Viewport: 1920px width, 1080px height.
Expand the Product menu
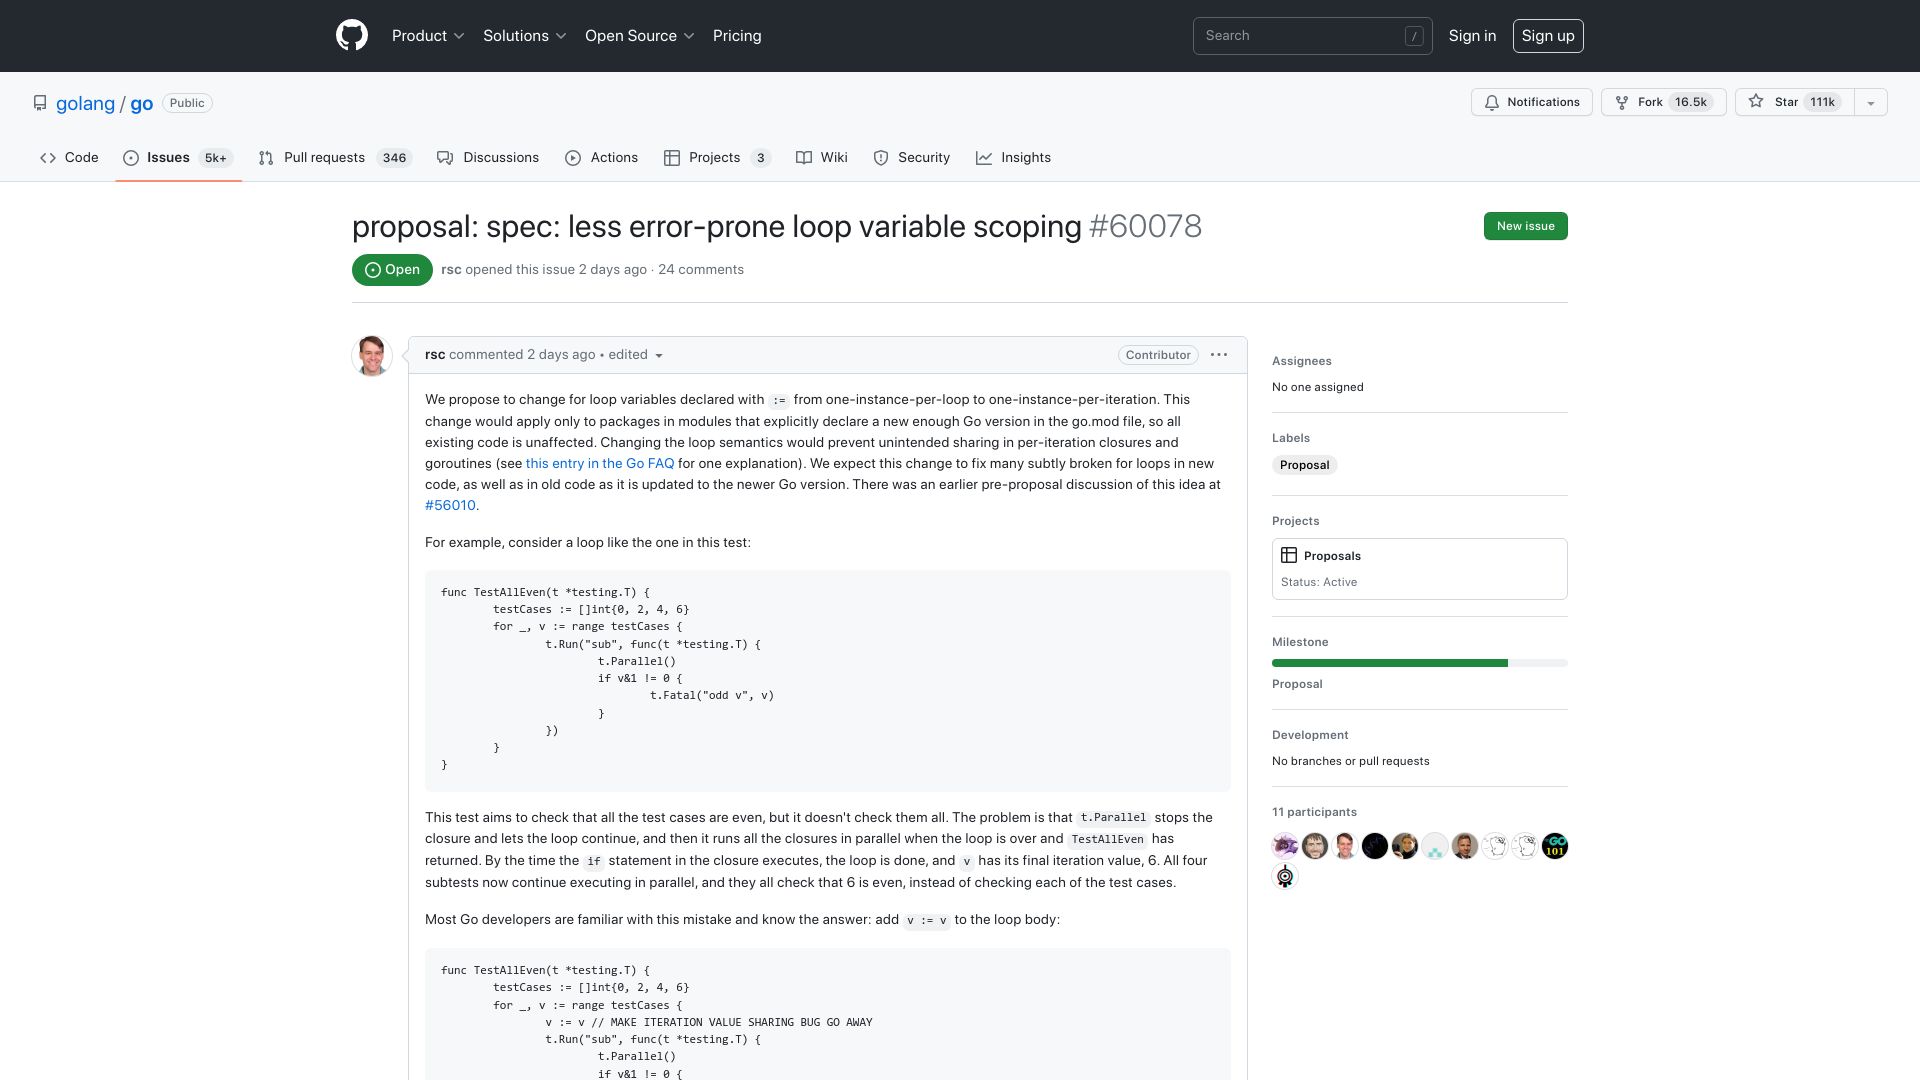coord(428,36)
